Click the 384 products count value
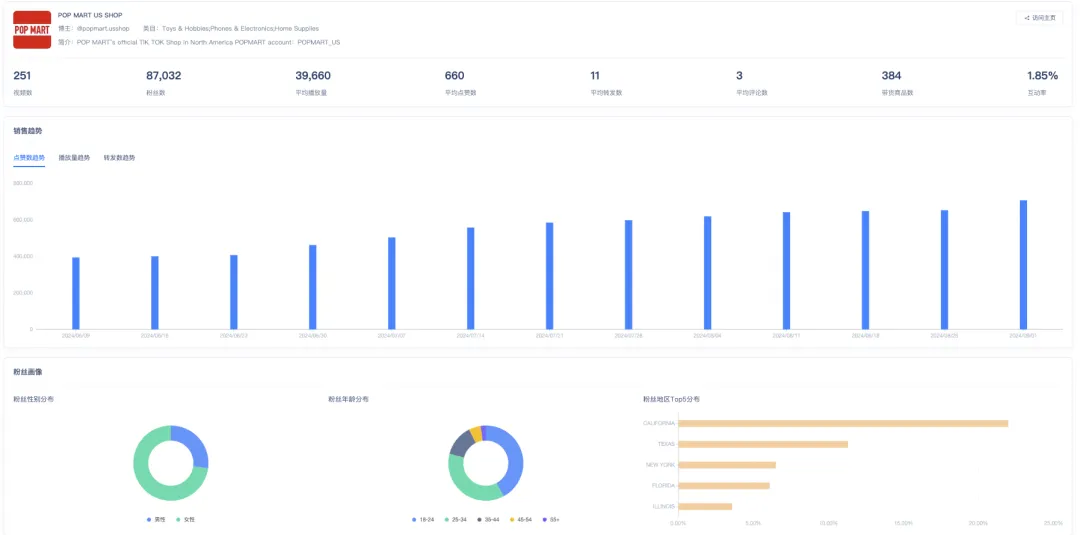The image size is (1080, 535). (x=891, y=76)
